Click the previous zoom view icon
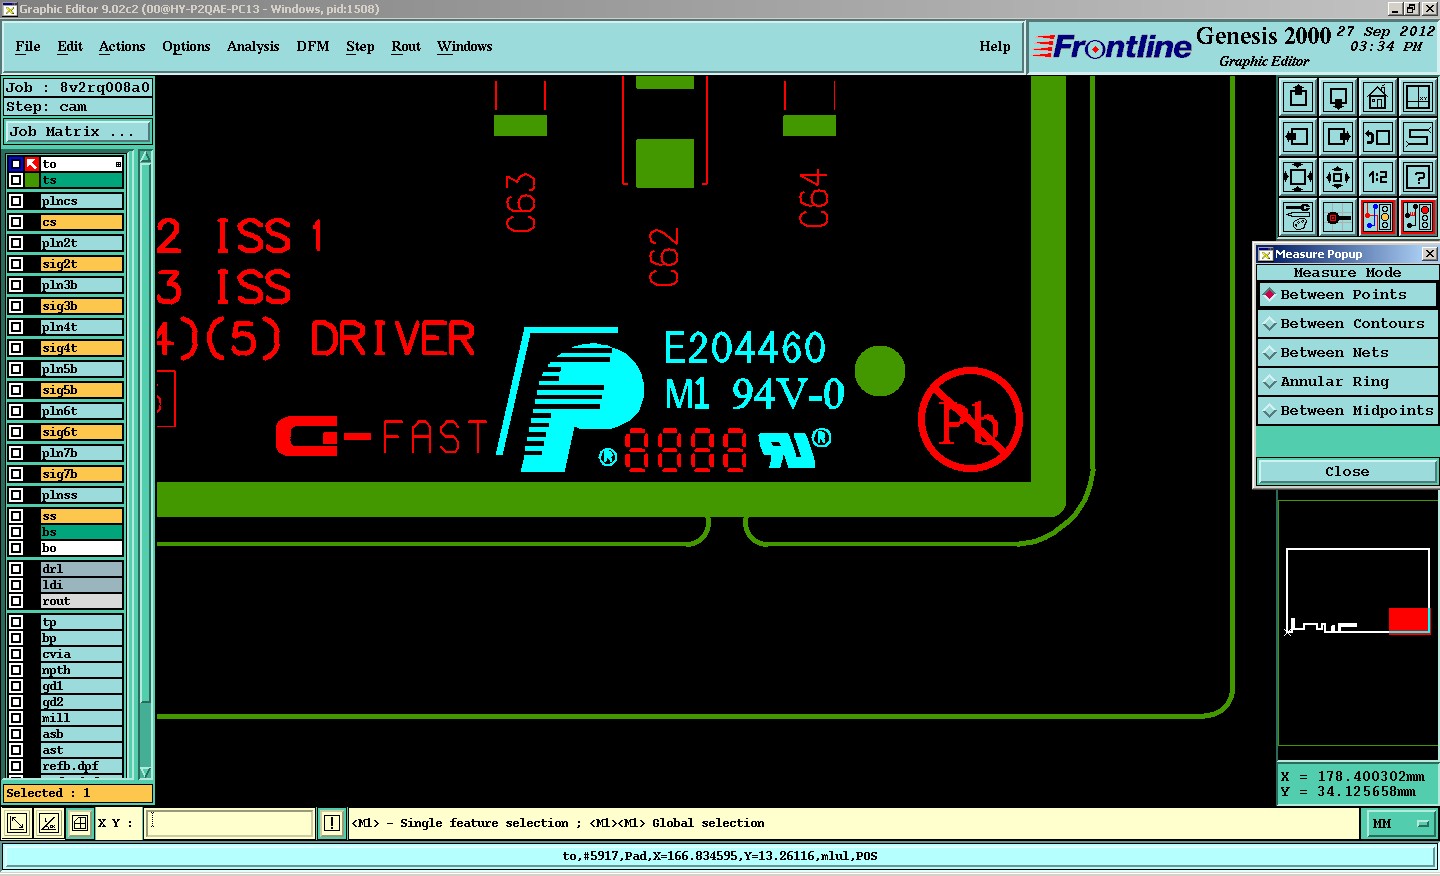 [x=1378, y=137]
